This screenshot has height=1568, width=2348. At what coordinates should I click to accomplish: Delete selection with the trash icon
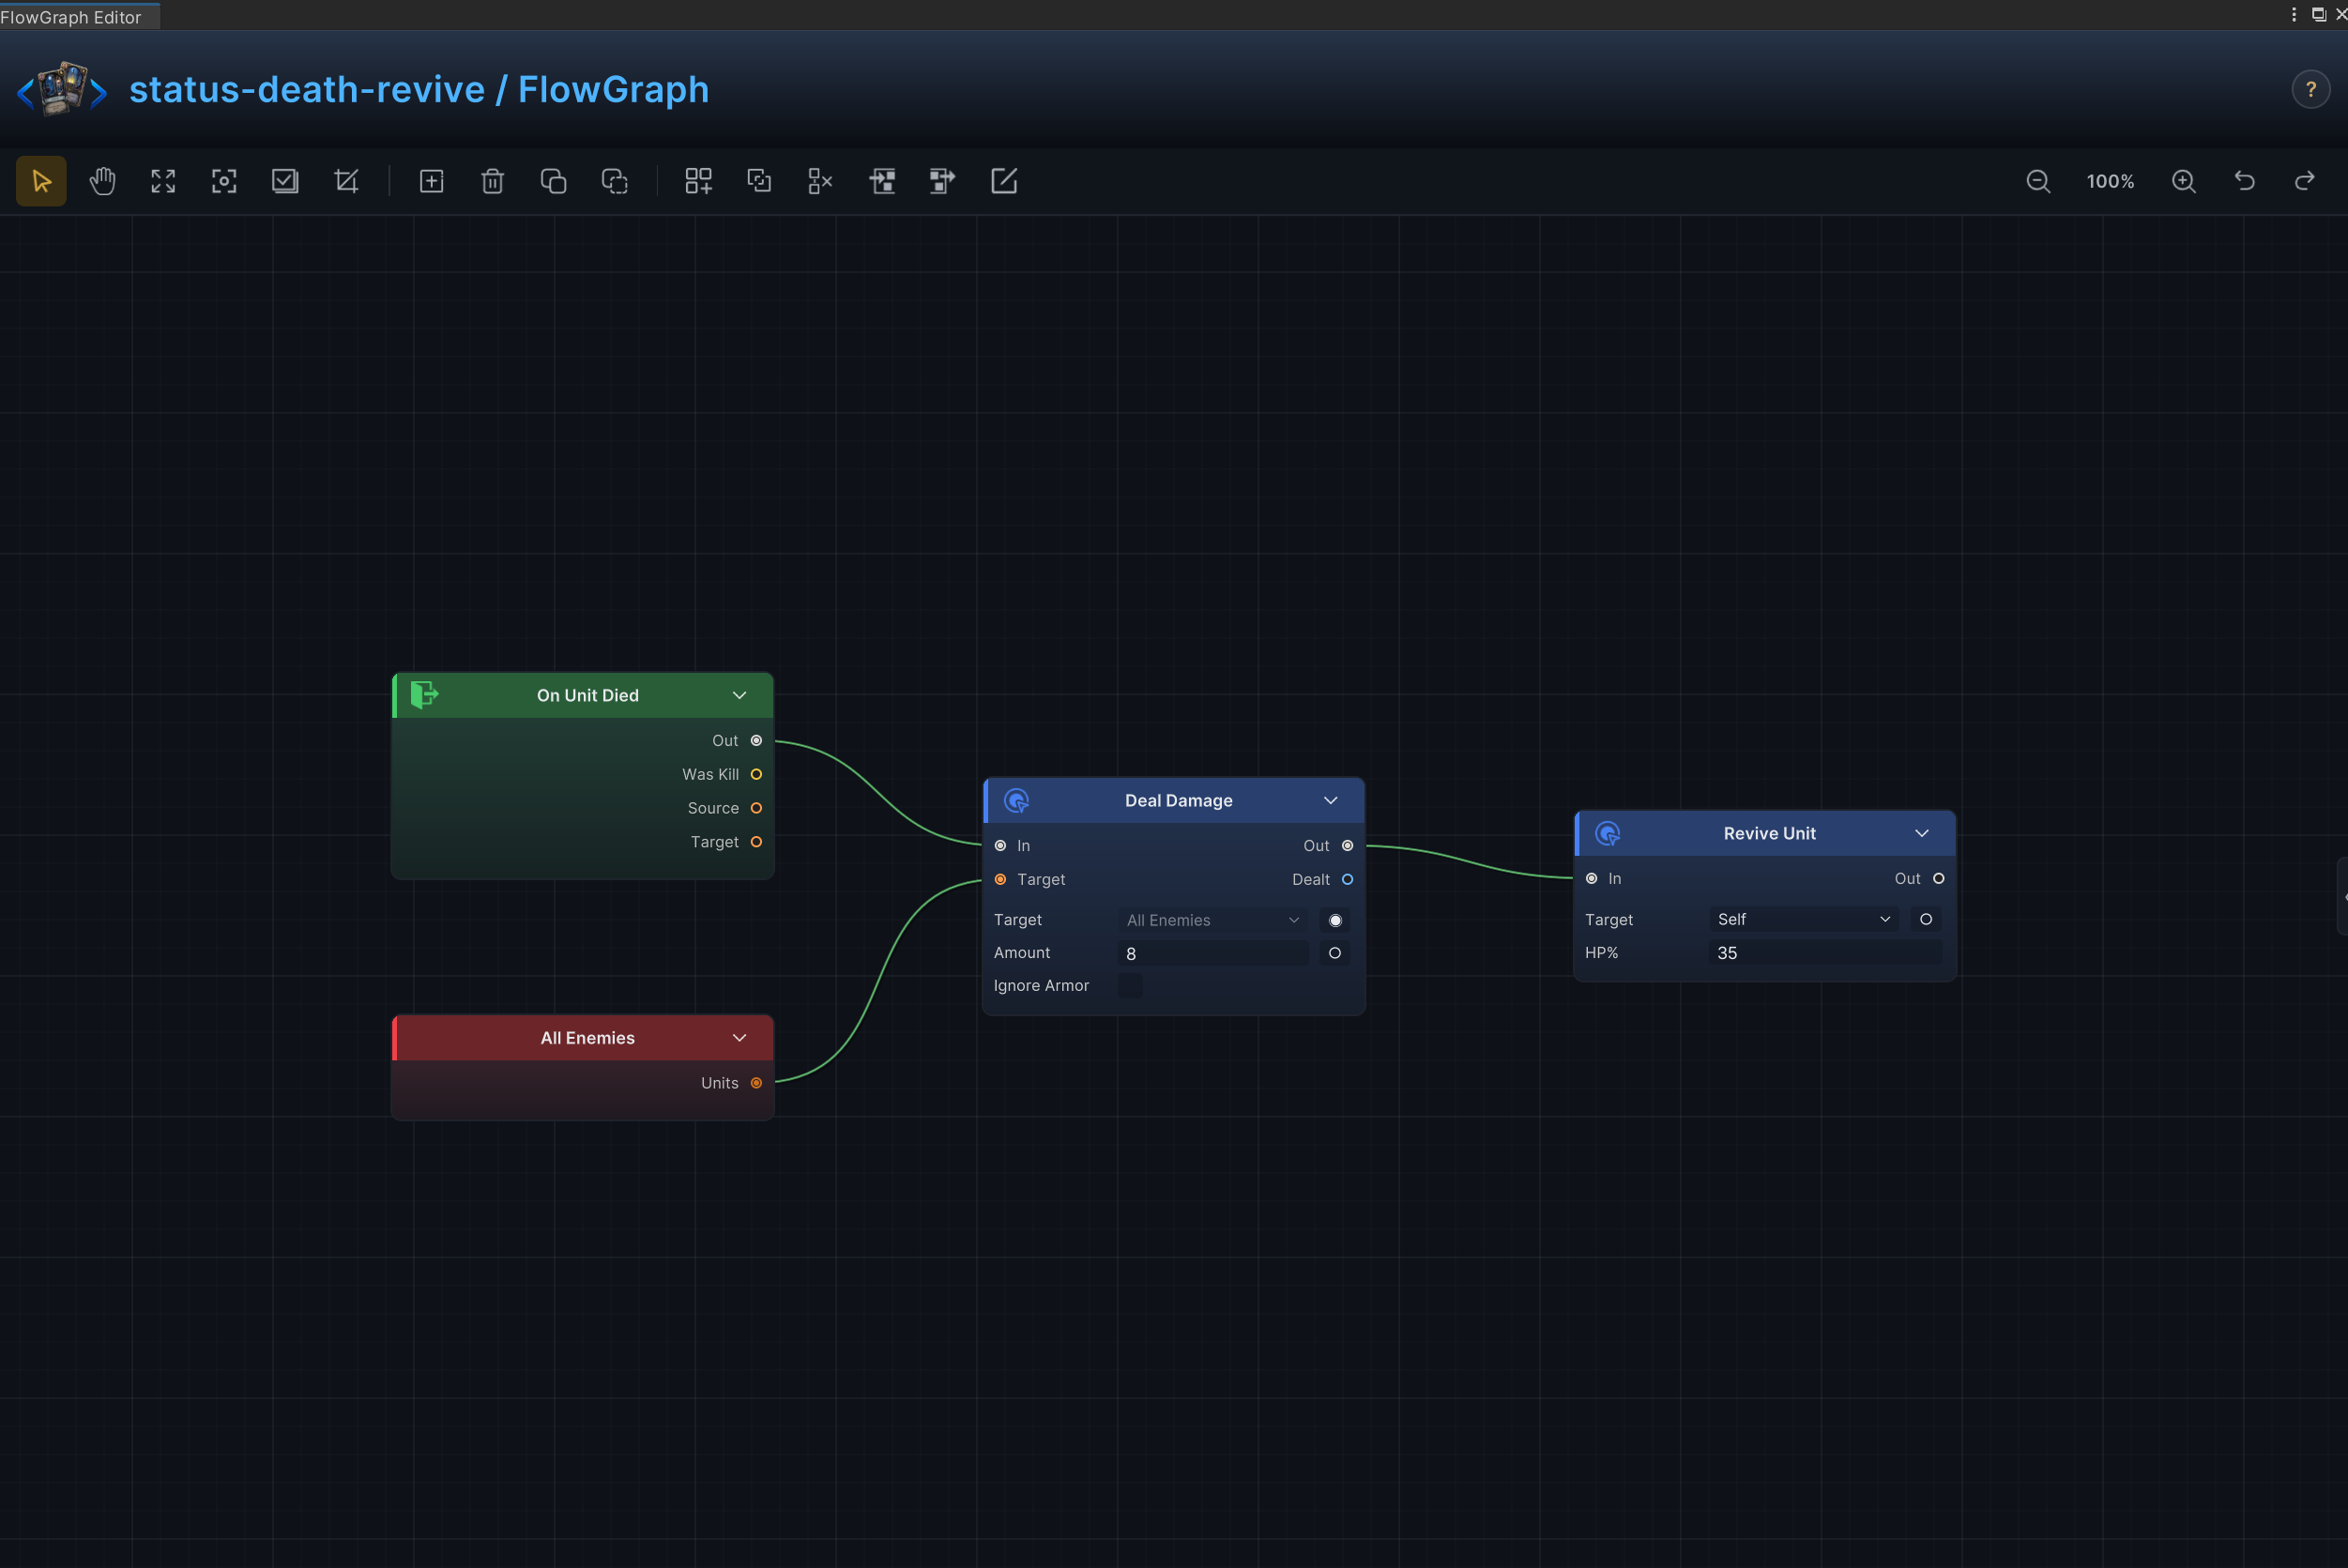click(x=492, y=181)
